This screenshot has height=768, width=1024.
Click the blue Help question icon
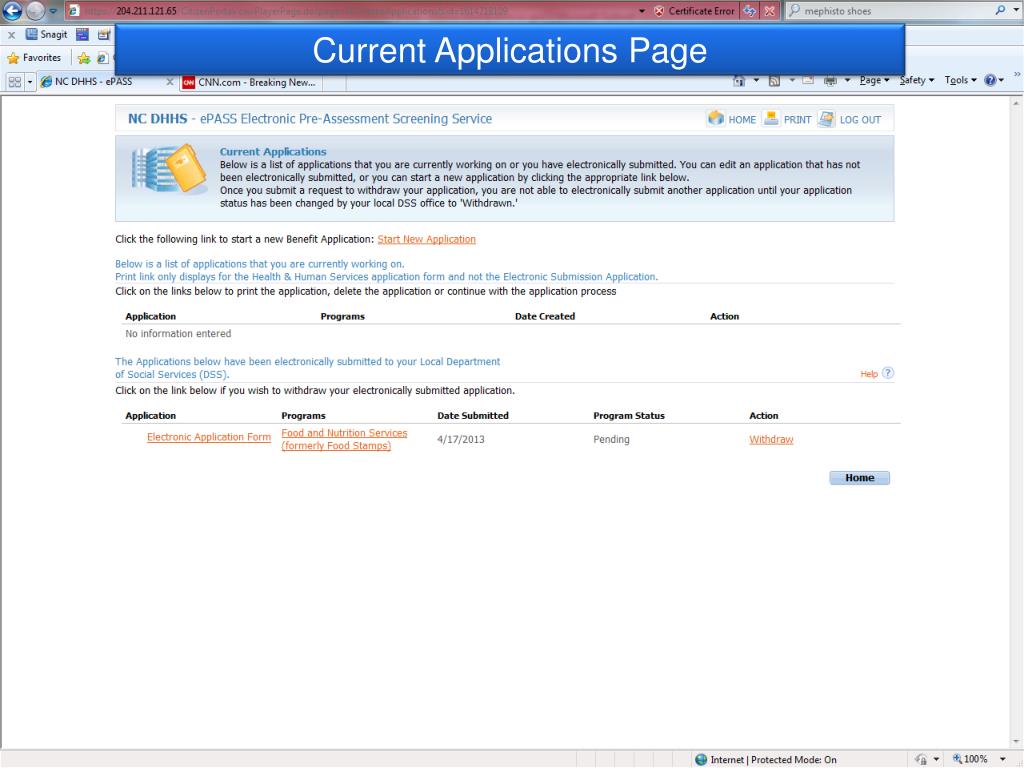click(x=993, y=80)
